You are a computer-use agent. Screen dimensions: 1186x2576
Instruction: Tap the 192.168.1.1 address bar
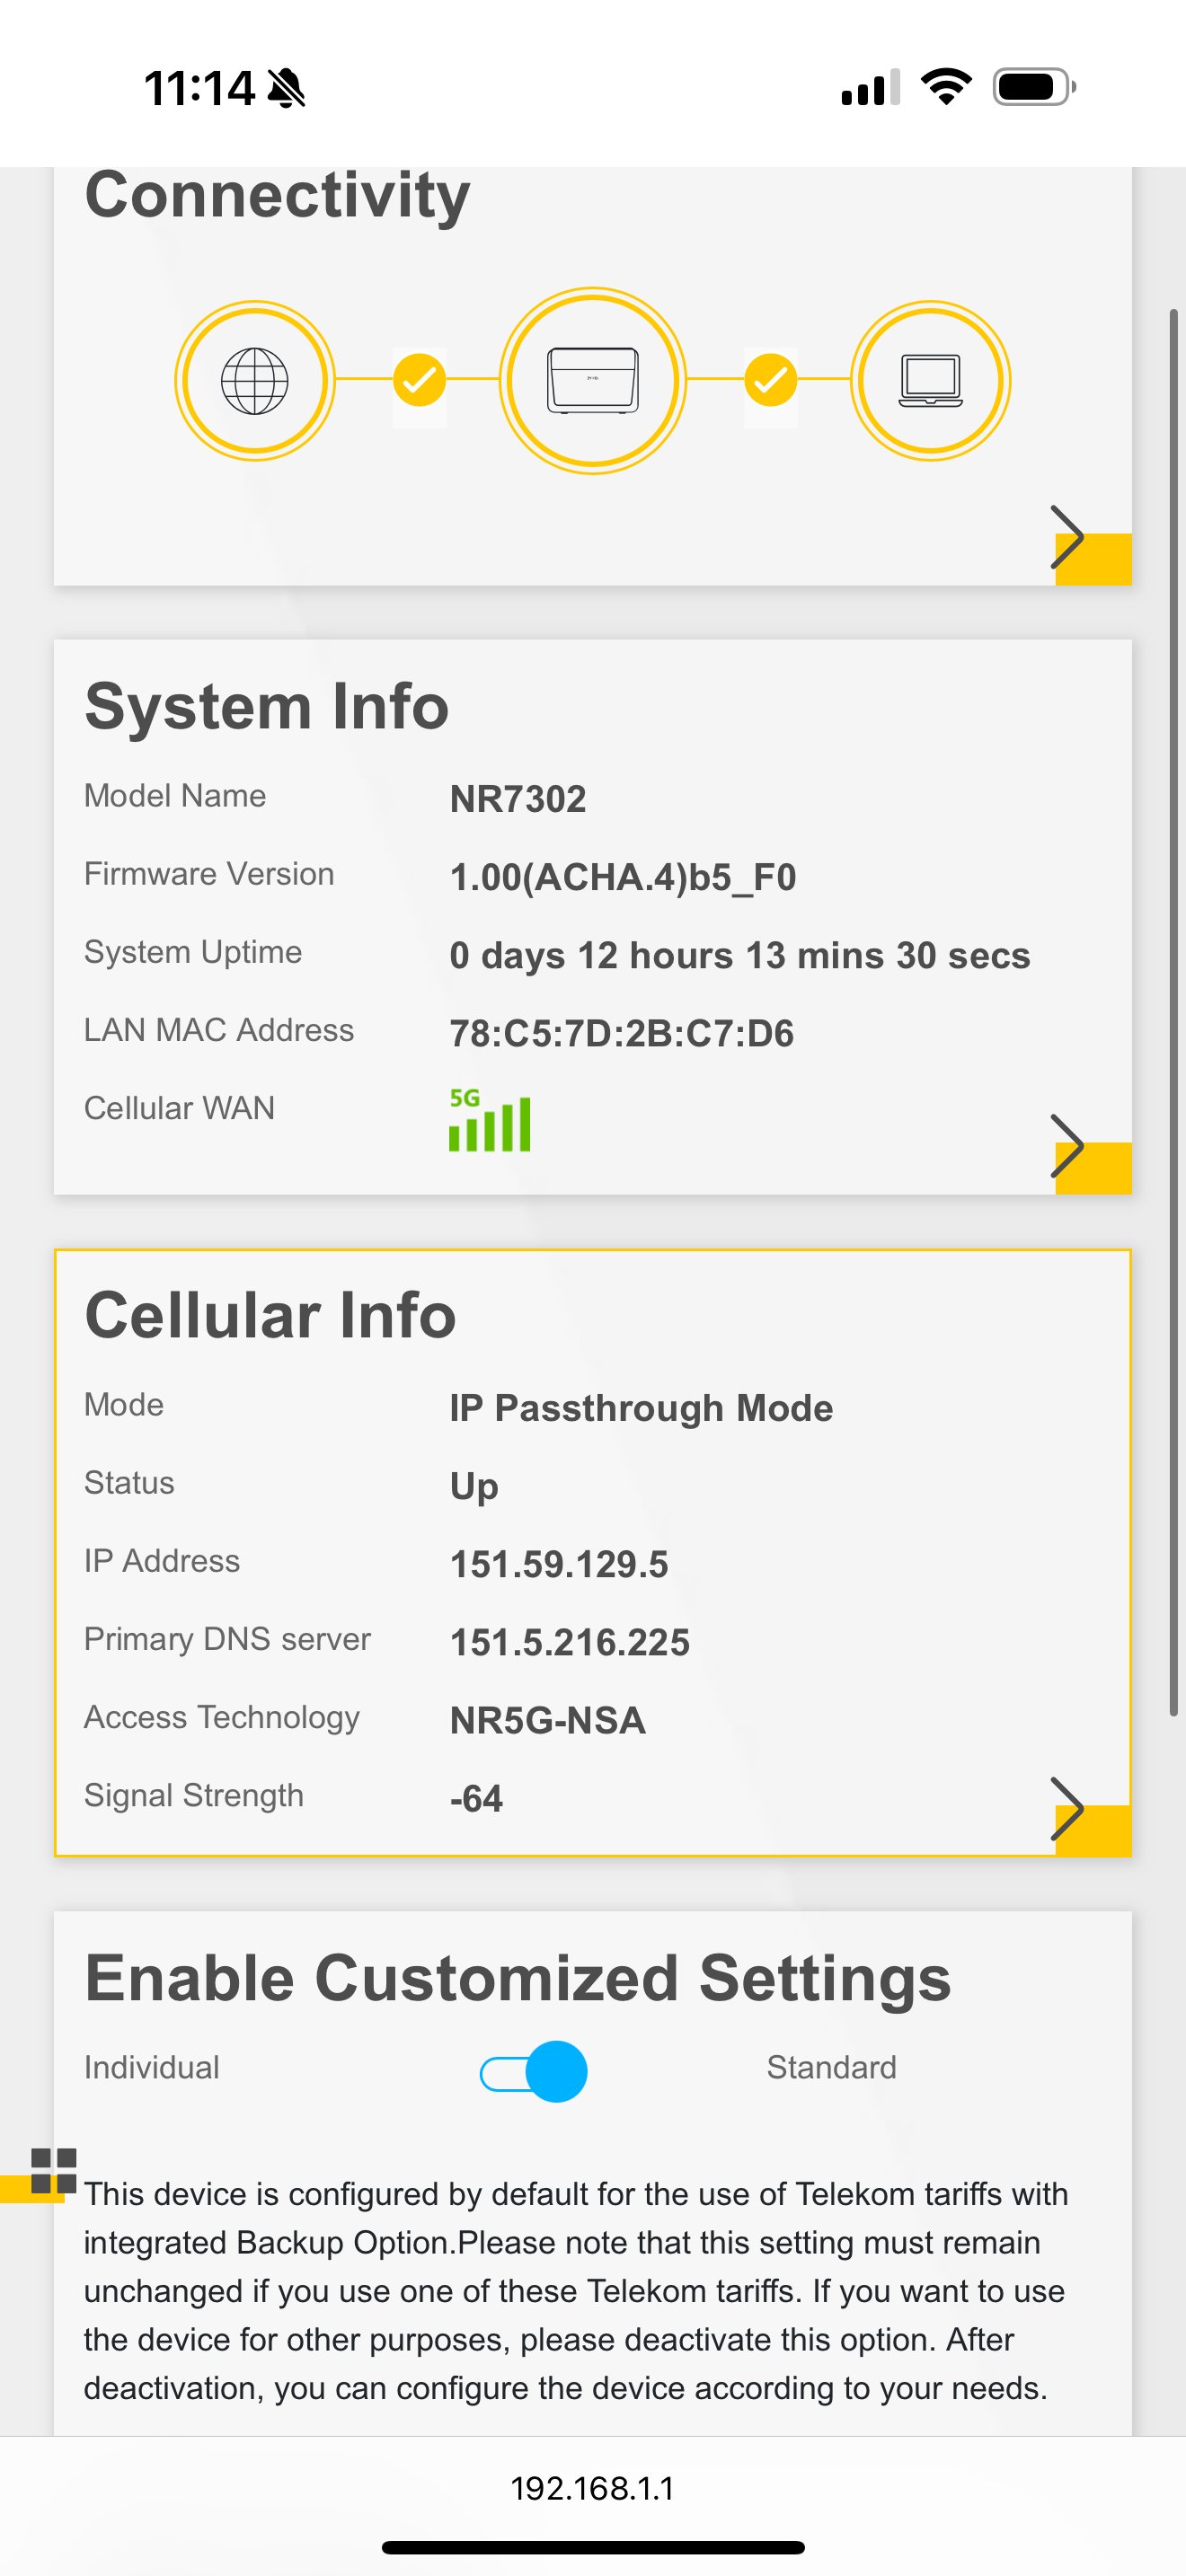click(593, 2488)
